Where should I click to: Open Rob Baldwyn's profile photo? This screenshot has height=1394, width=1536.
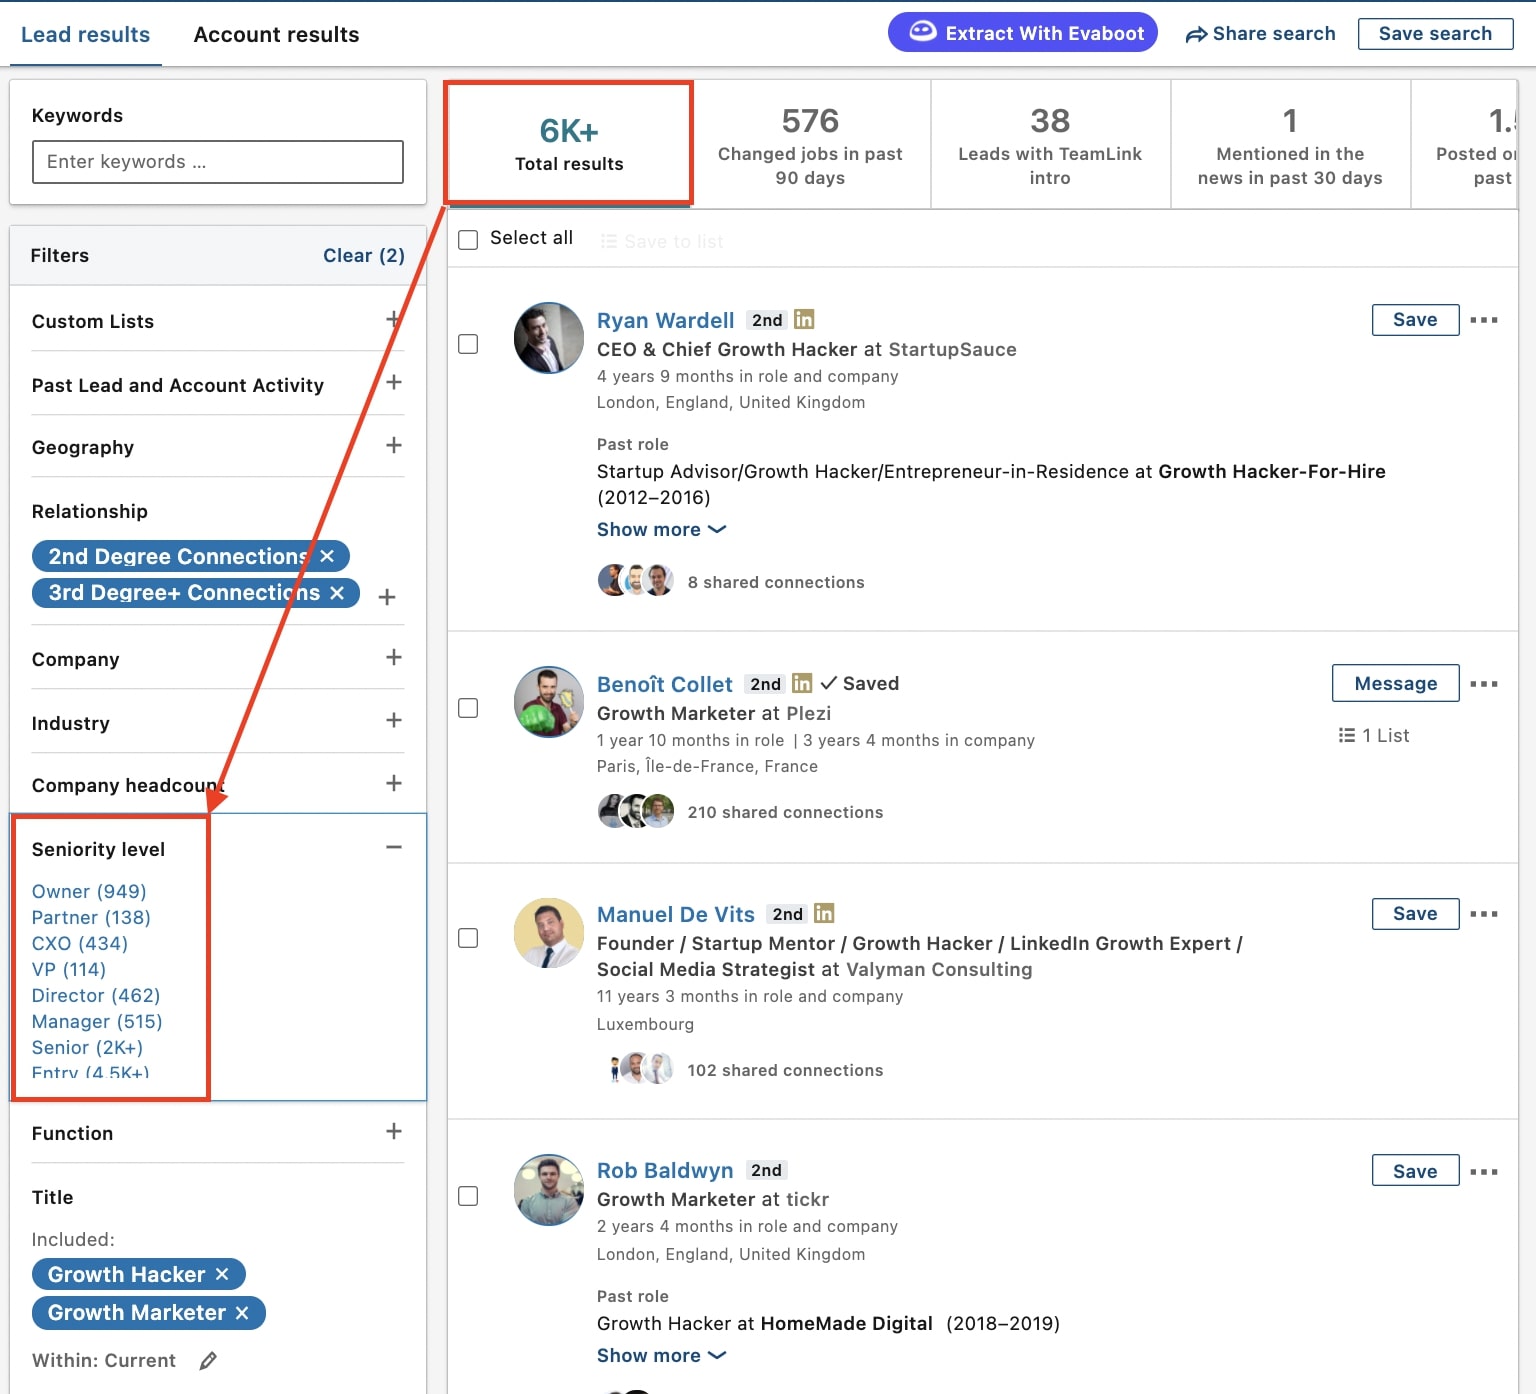tap(549, 1190)
